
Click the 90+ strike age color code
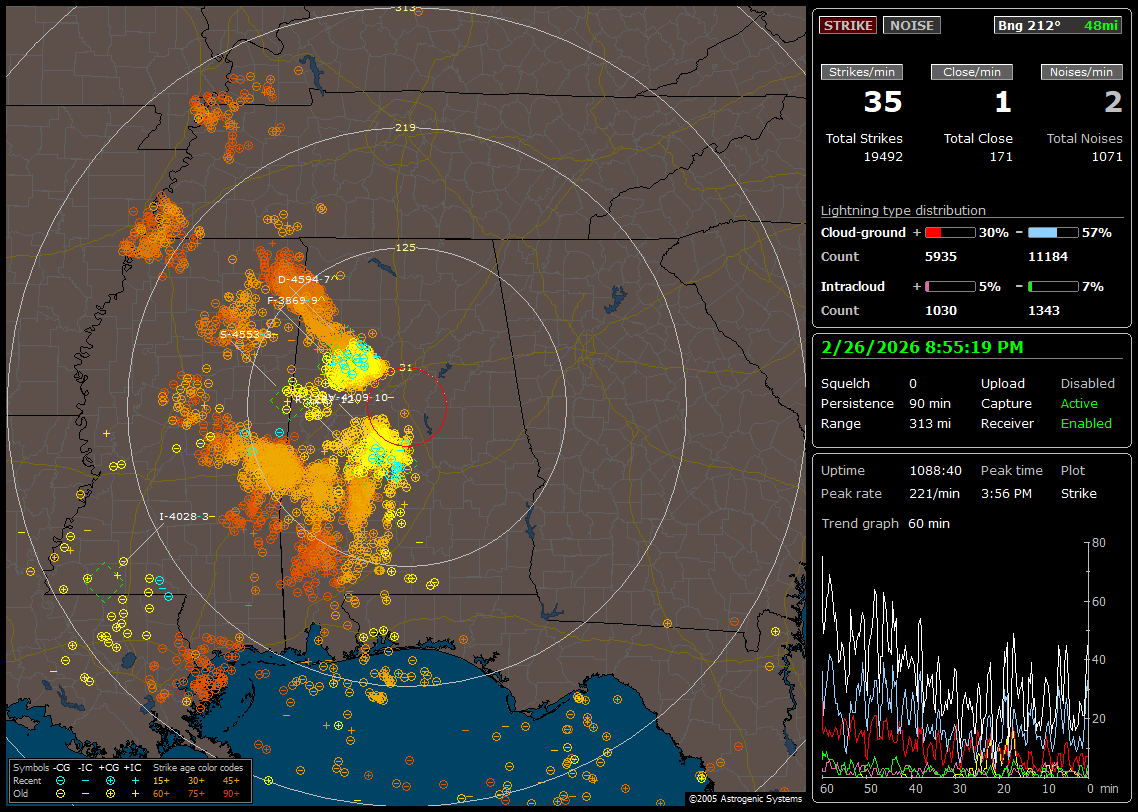click(231, 793)
